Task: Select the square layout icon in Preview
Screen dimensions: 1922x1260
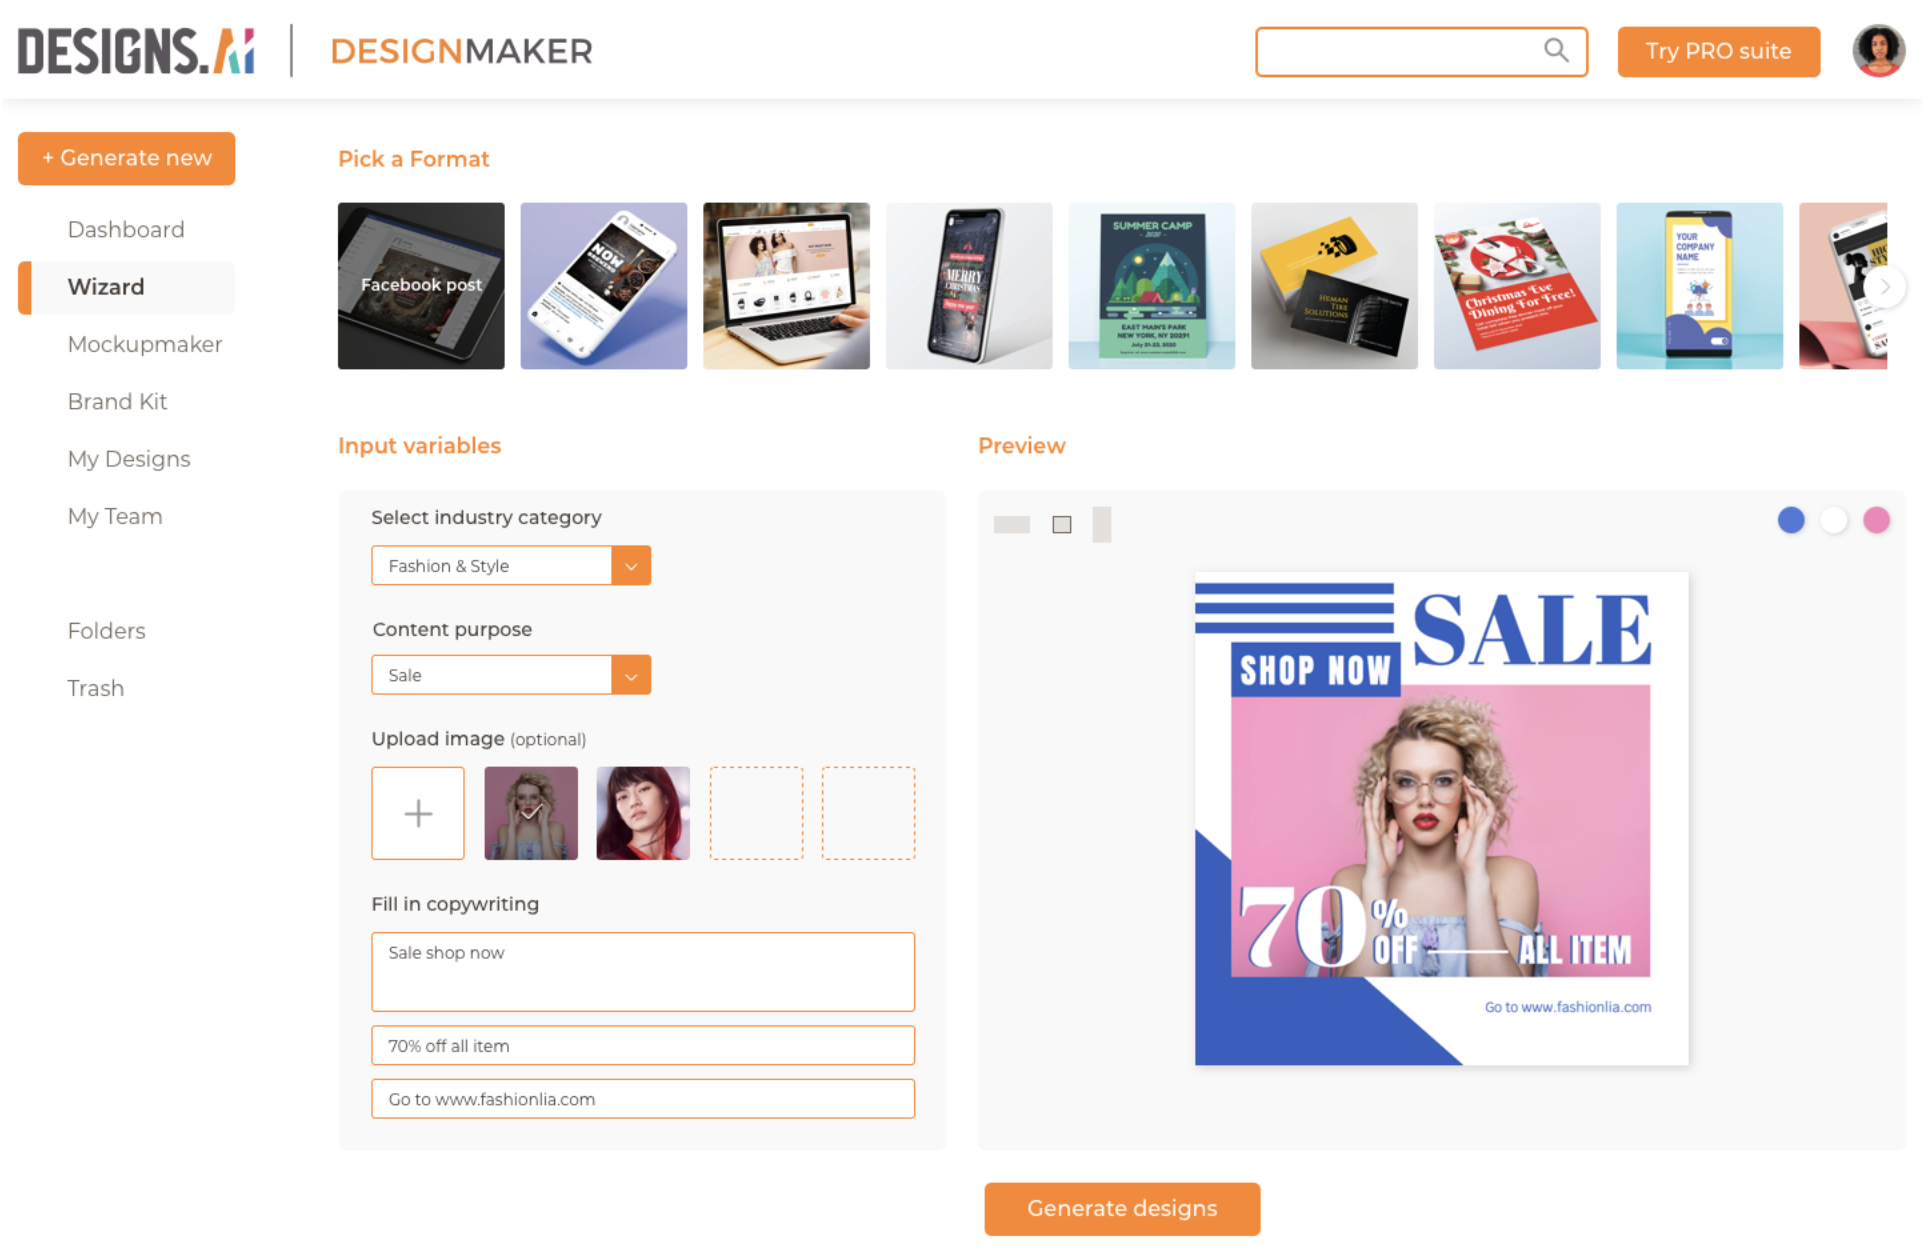Action: 1062,524
